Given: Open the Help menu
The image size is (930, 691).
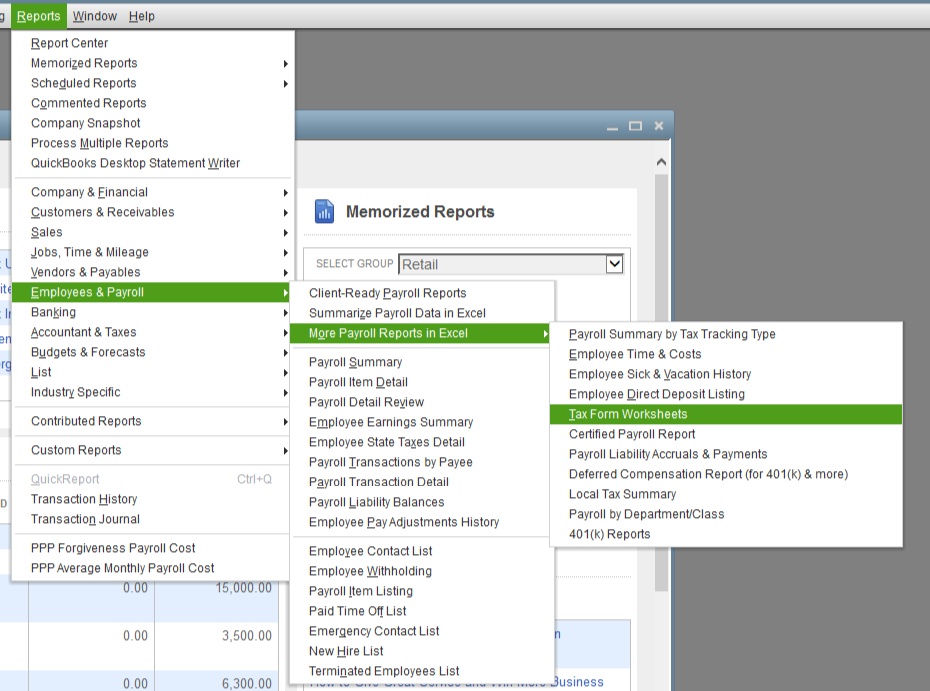Looking at the screenshot, I should pos(142,16).
